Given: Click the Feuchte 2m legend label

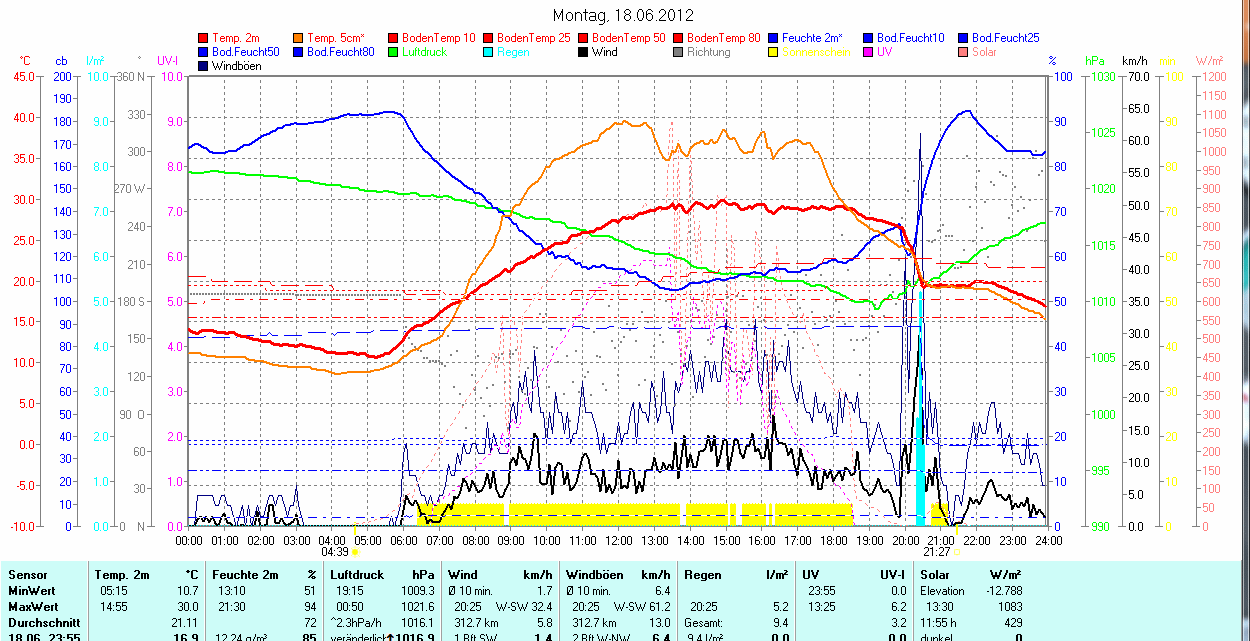Looking at the screenshot, I should [814, 38].
